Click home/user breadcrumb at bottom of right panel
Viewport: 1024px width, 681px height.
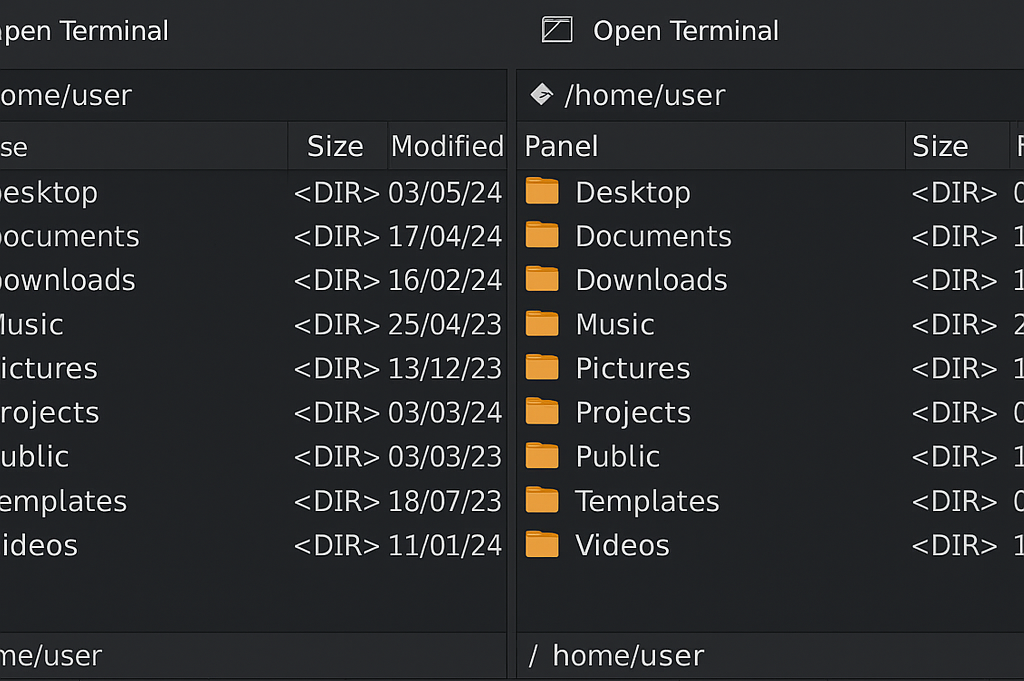(x=628, y=656)
